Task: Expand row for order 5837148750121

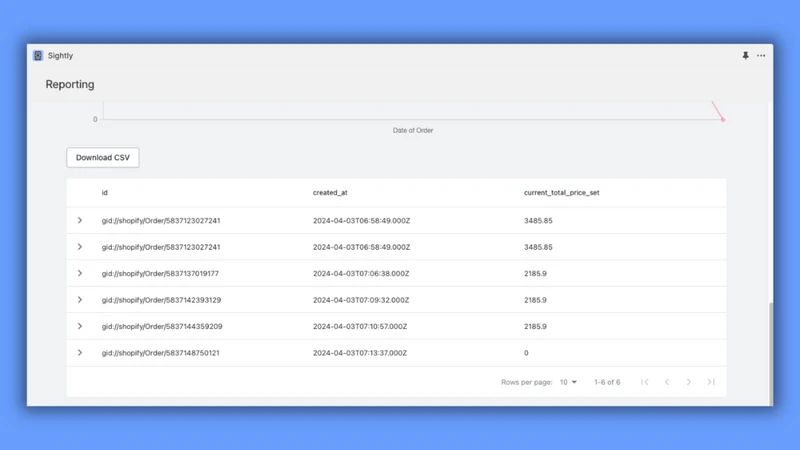Action: click(80, 353)
